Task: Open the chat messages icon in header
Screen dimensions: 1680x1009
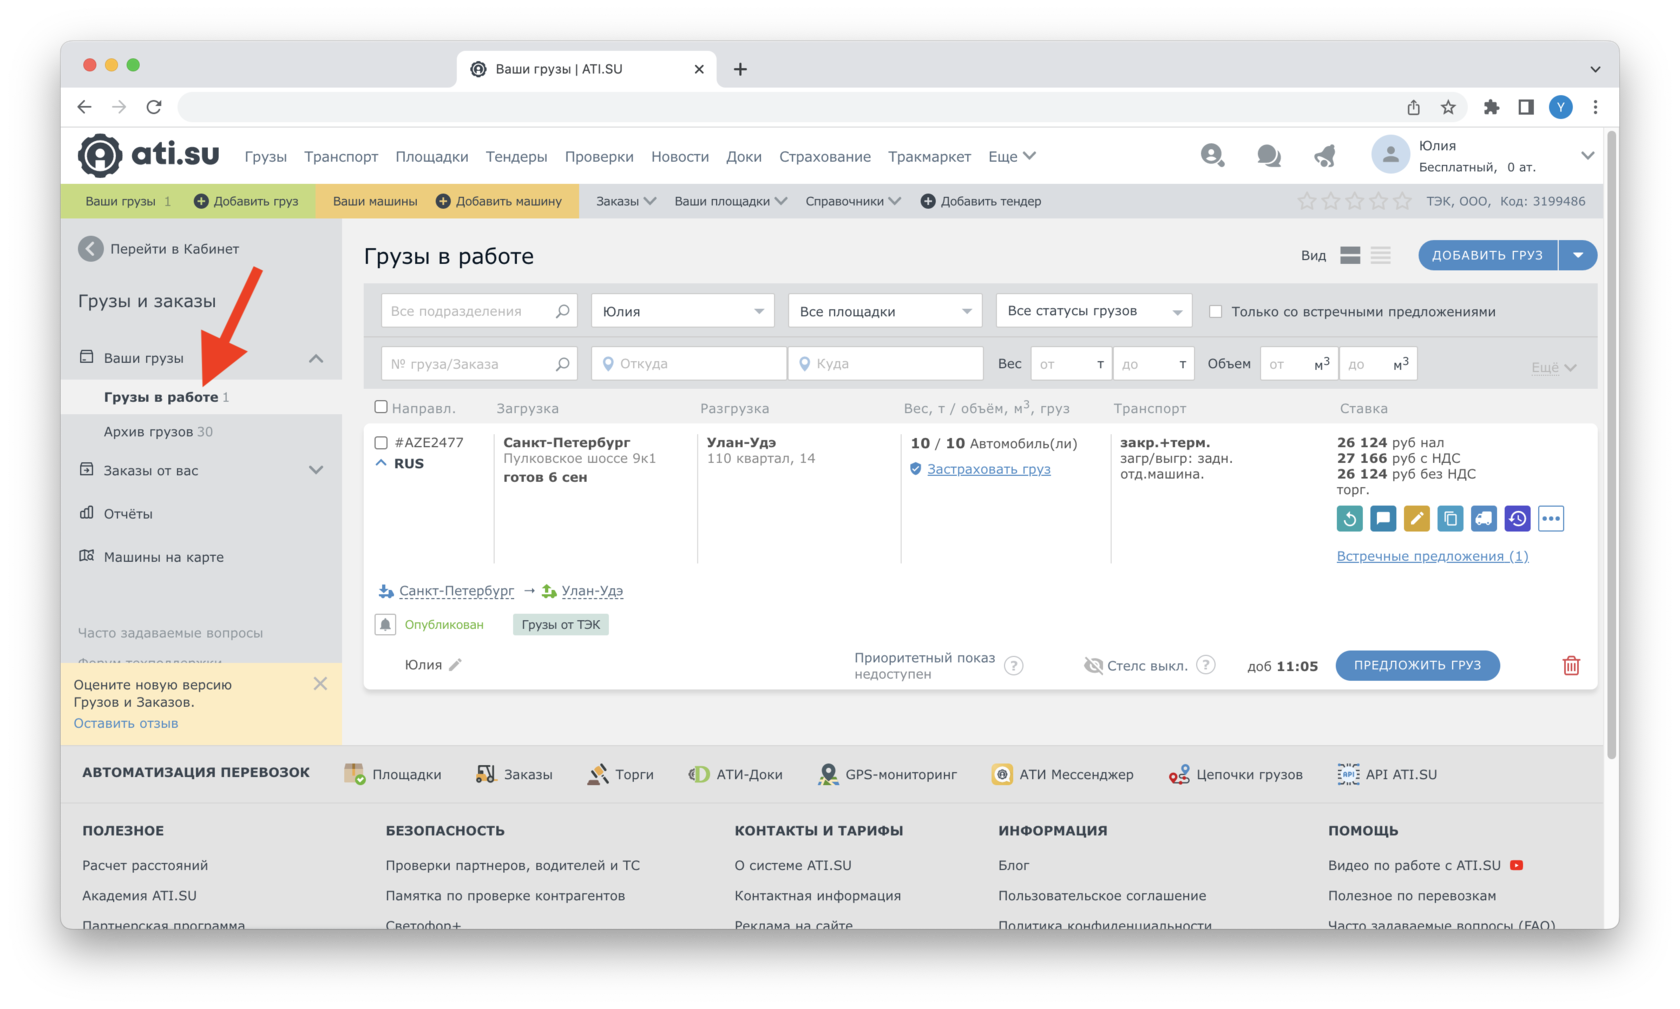Action: pos(1268,155)
